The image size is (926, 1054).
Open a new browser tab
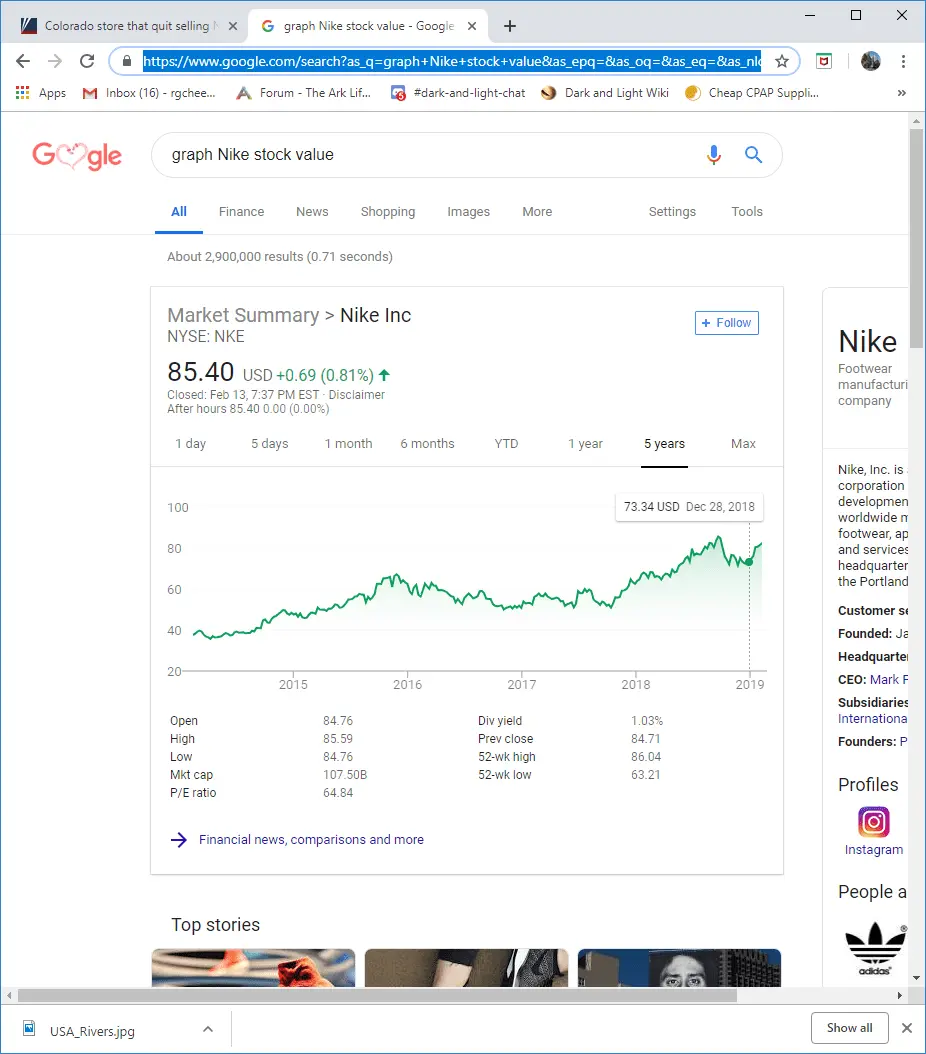pyautogui.click(x=510, y=26)
